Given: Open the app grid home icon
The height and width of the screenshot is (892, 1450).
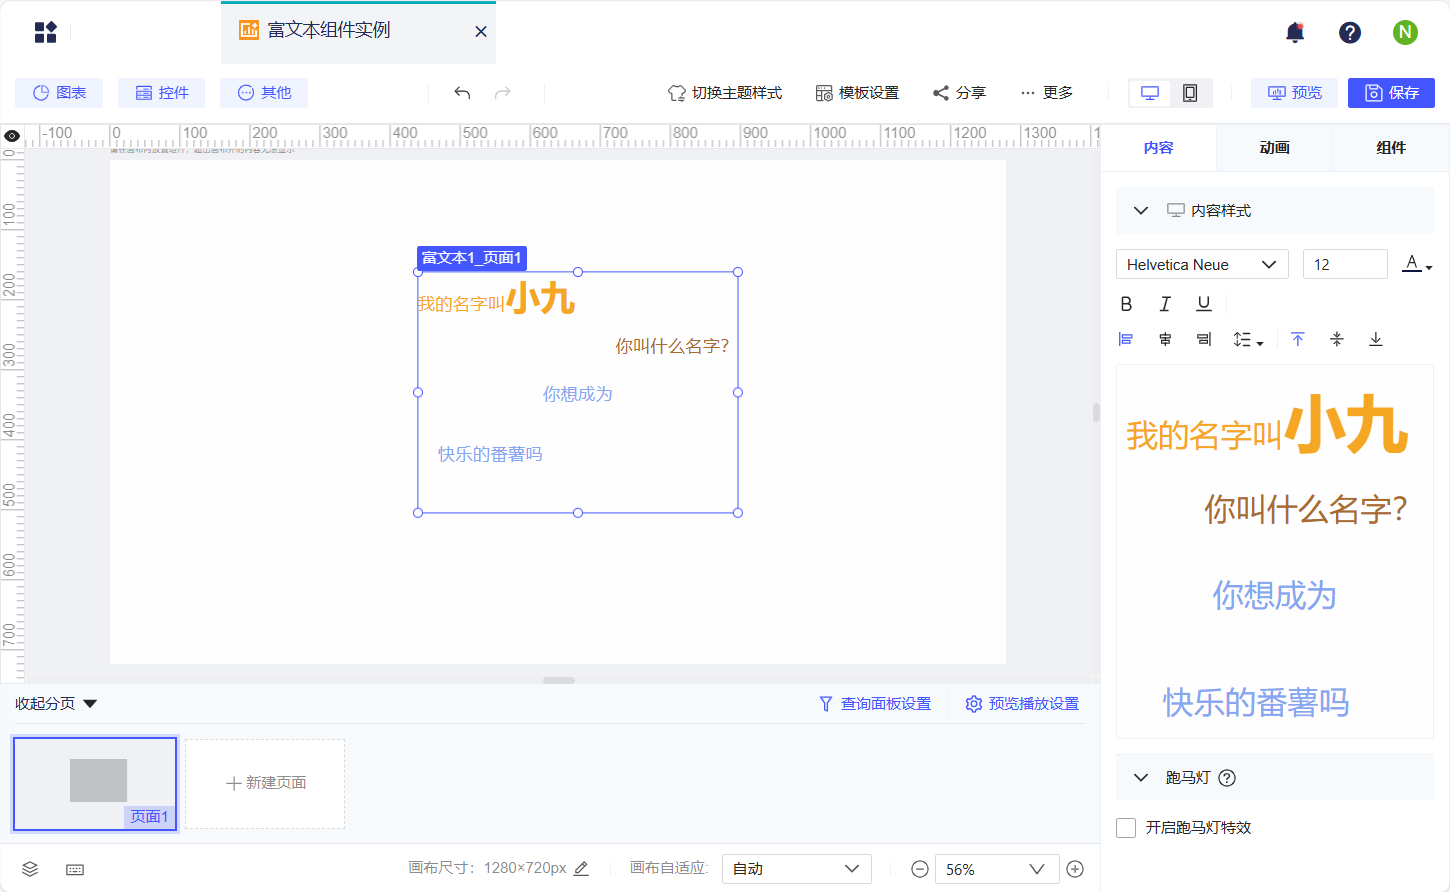Looking at the screenshot, I should 46,32.
